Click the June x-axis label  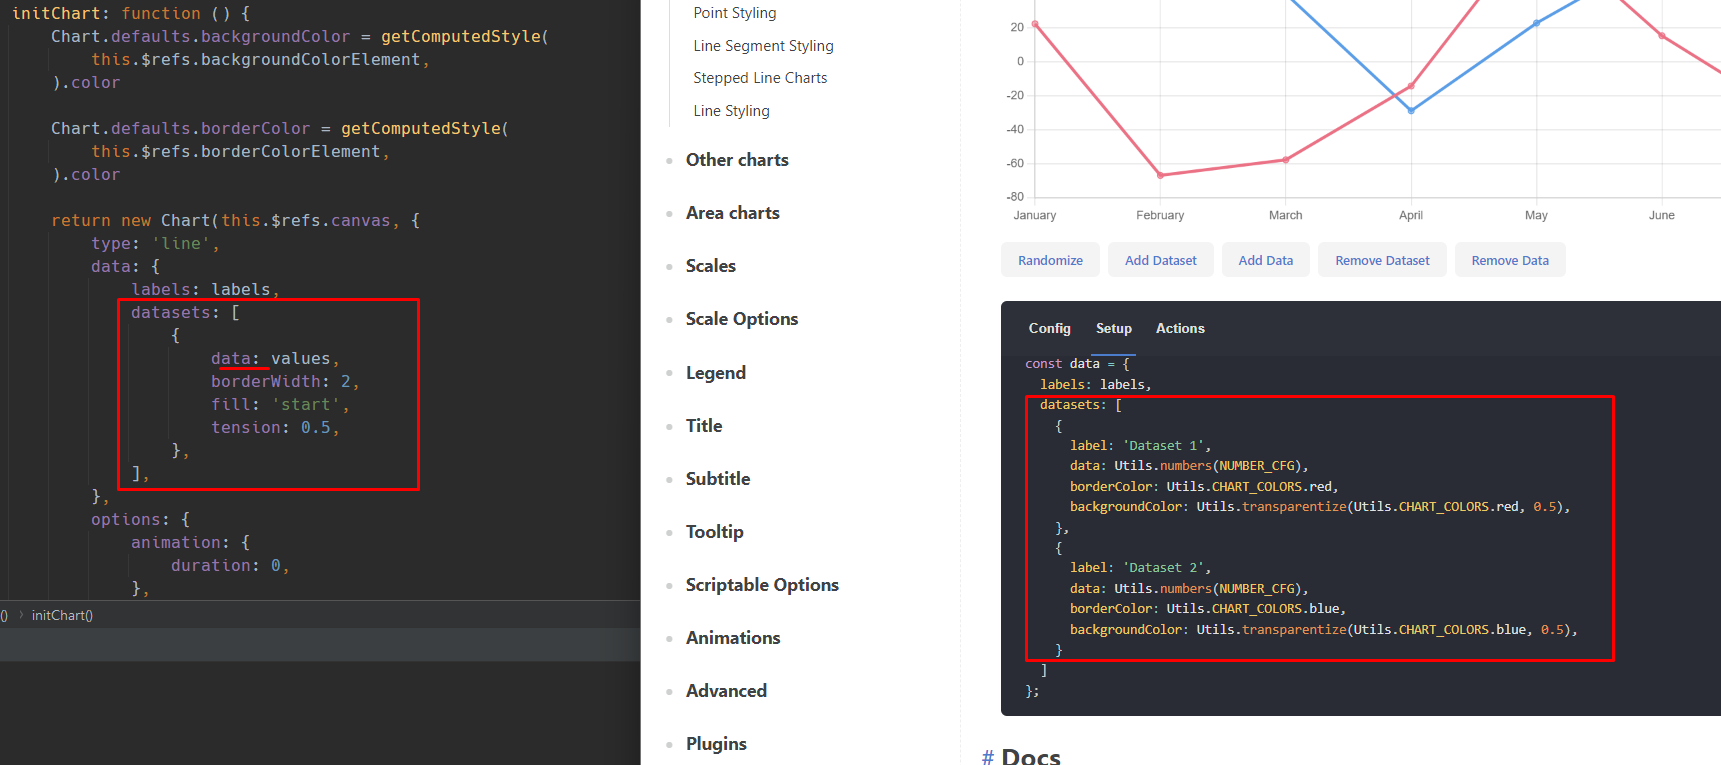pyautogui.click(x=1661, y=215)
